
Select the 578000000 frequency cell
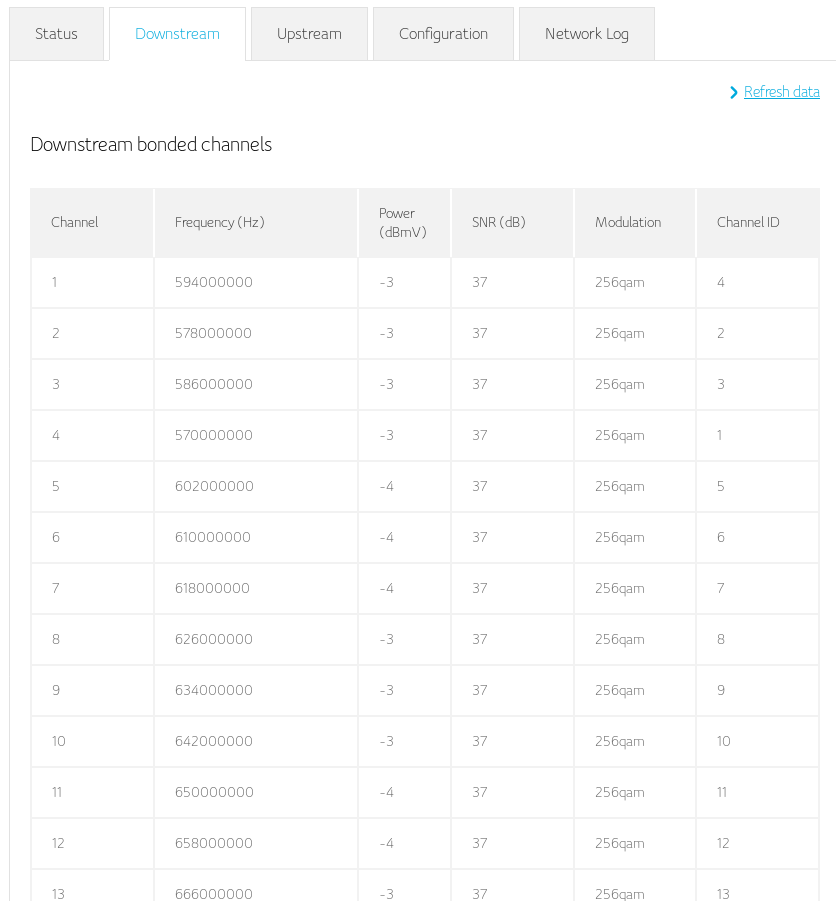pos(213,333)
